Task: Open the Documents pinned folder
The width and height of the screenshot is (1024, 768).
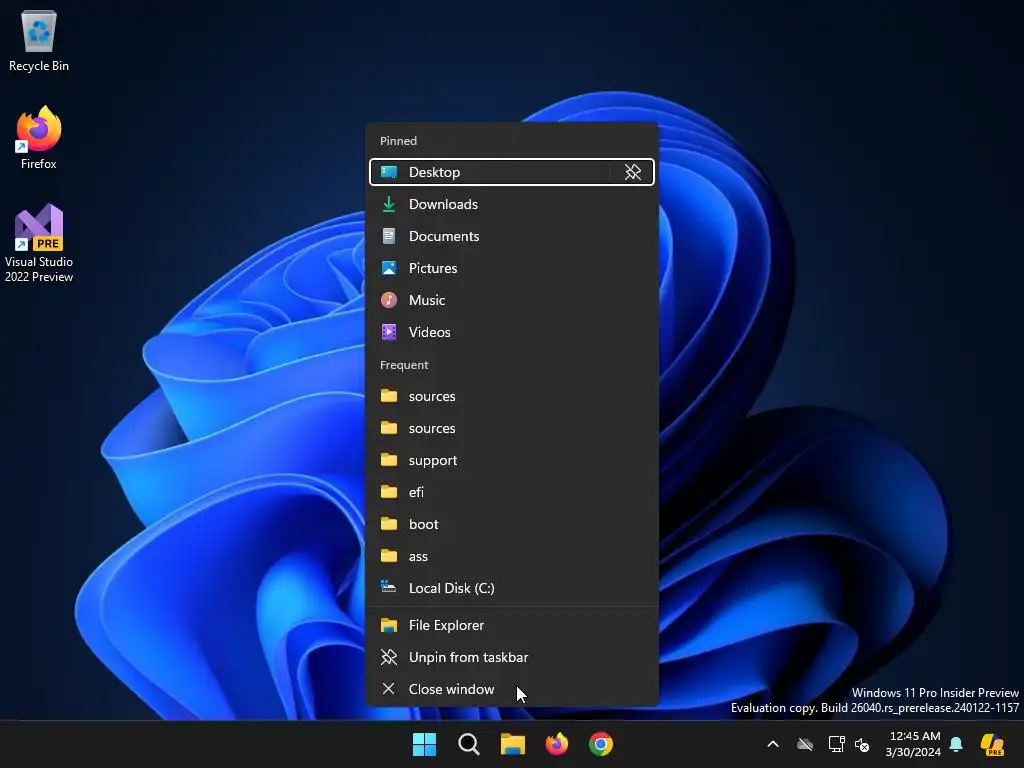Action: 512,236
